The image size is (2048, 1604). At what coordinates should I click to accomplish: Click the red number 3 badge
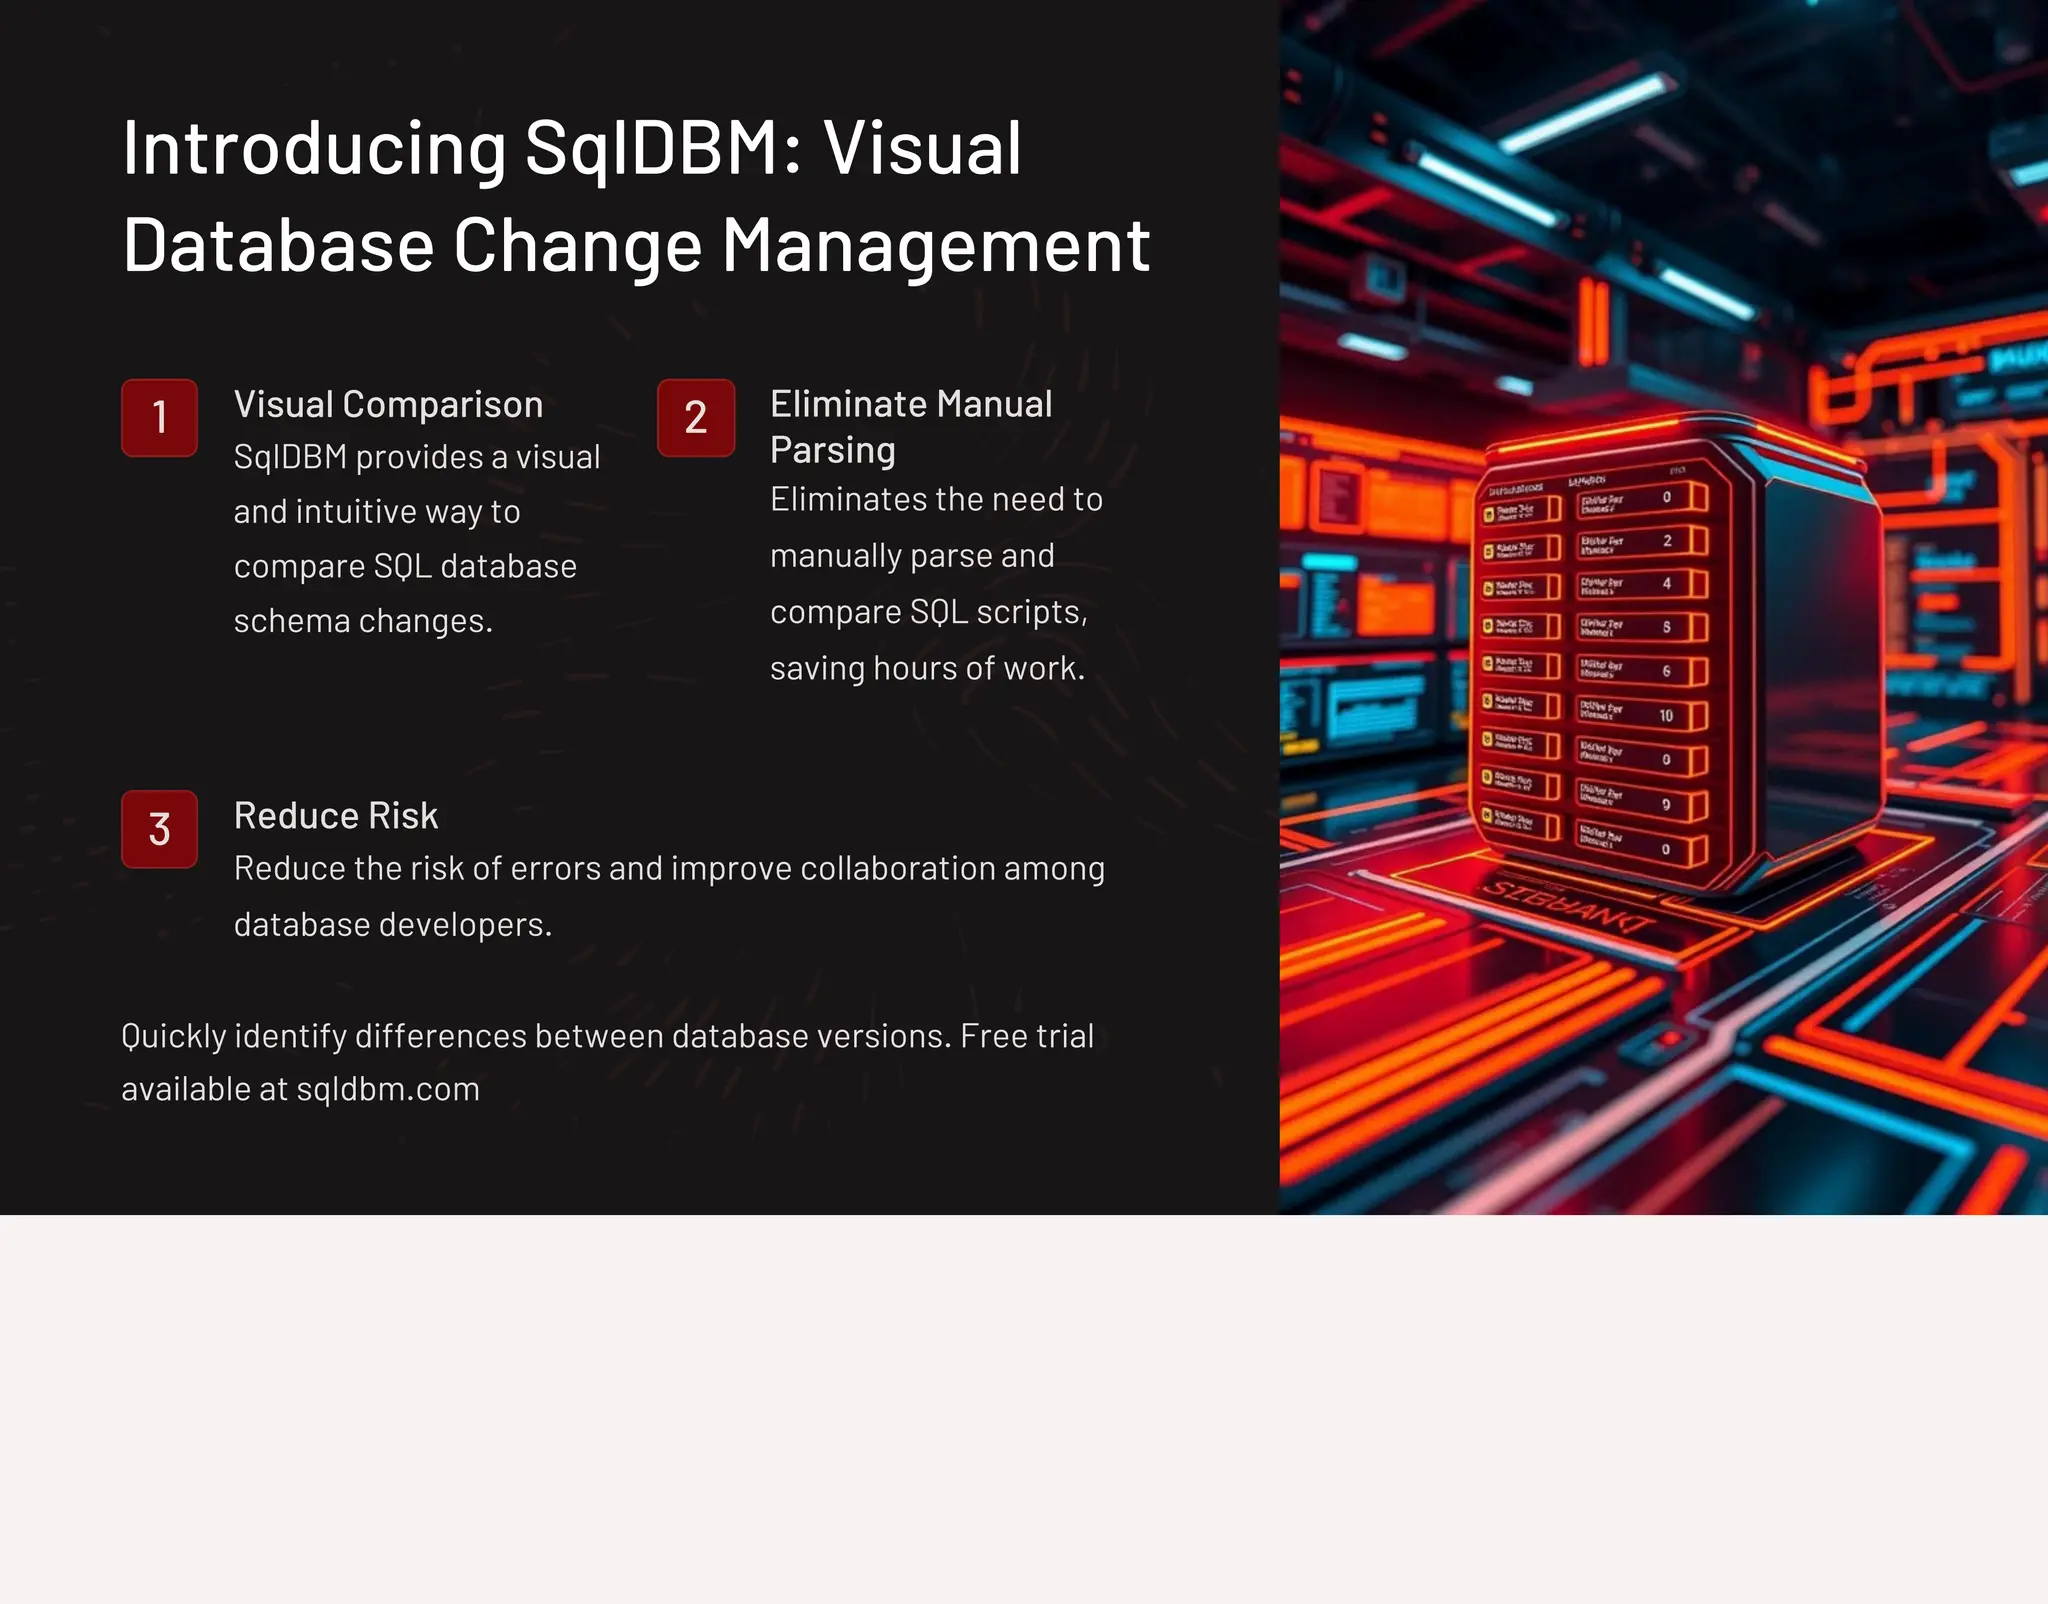pos(159,829)
